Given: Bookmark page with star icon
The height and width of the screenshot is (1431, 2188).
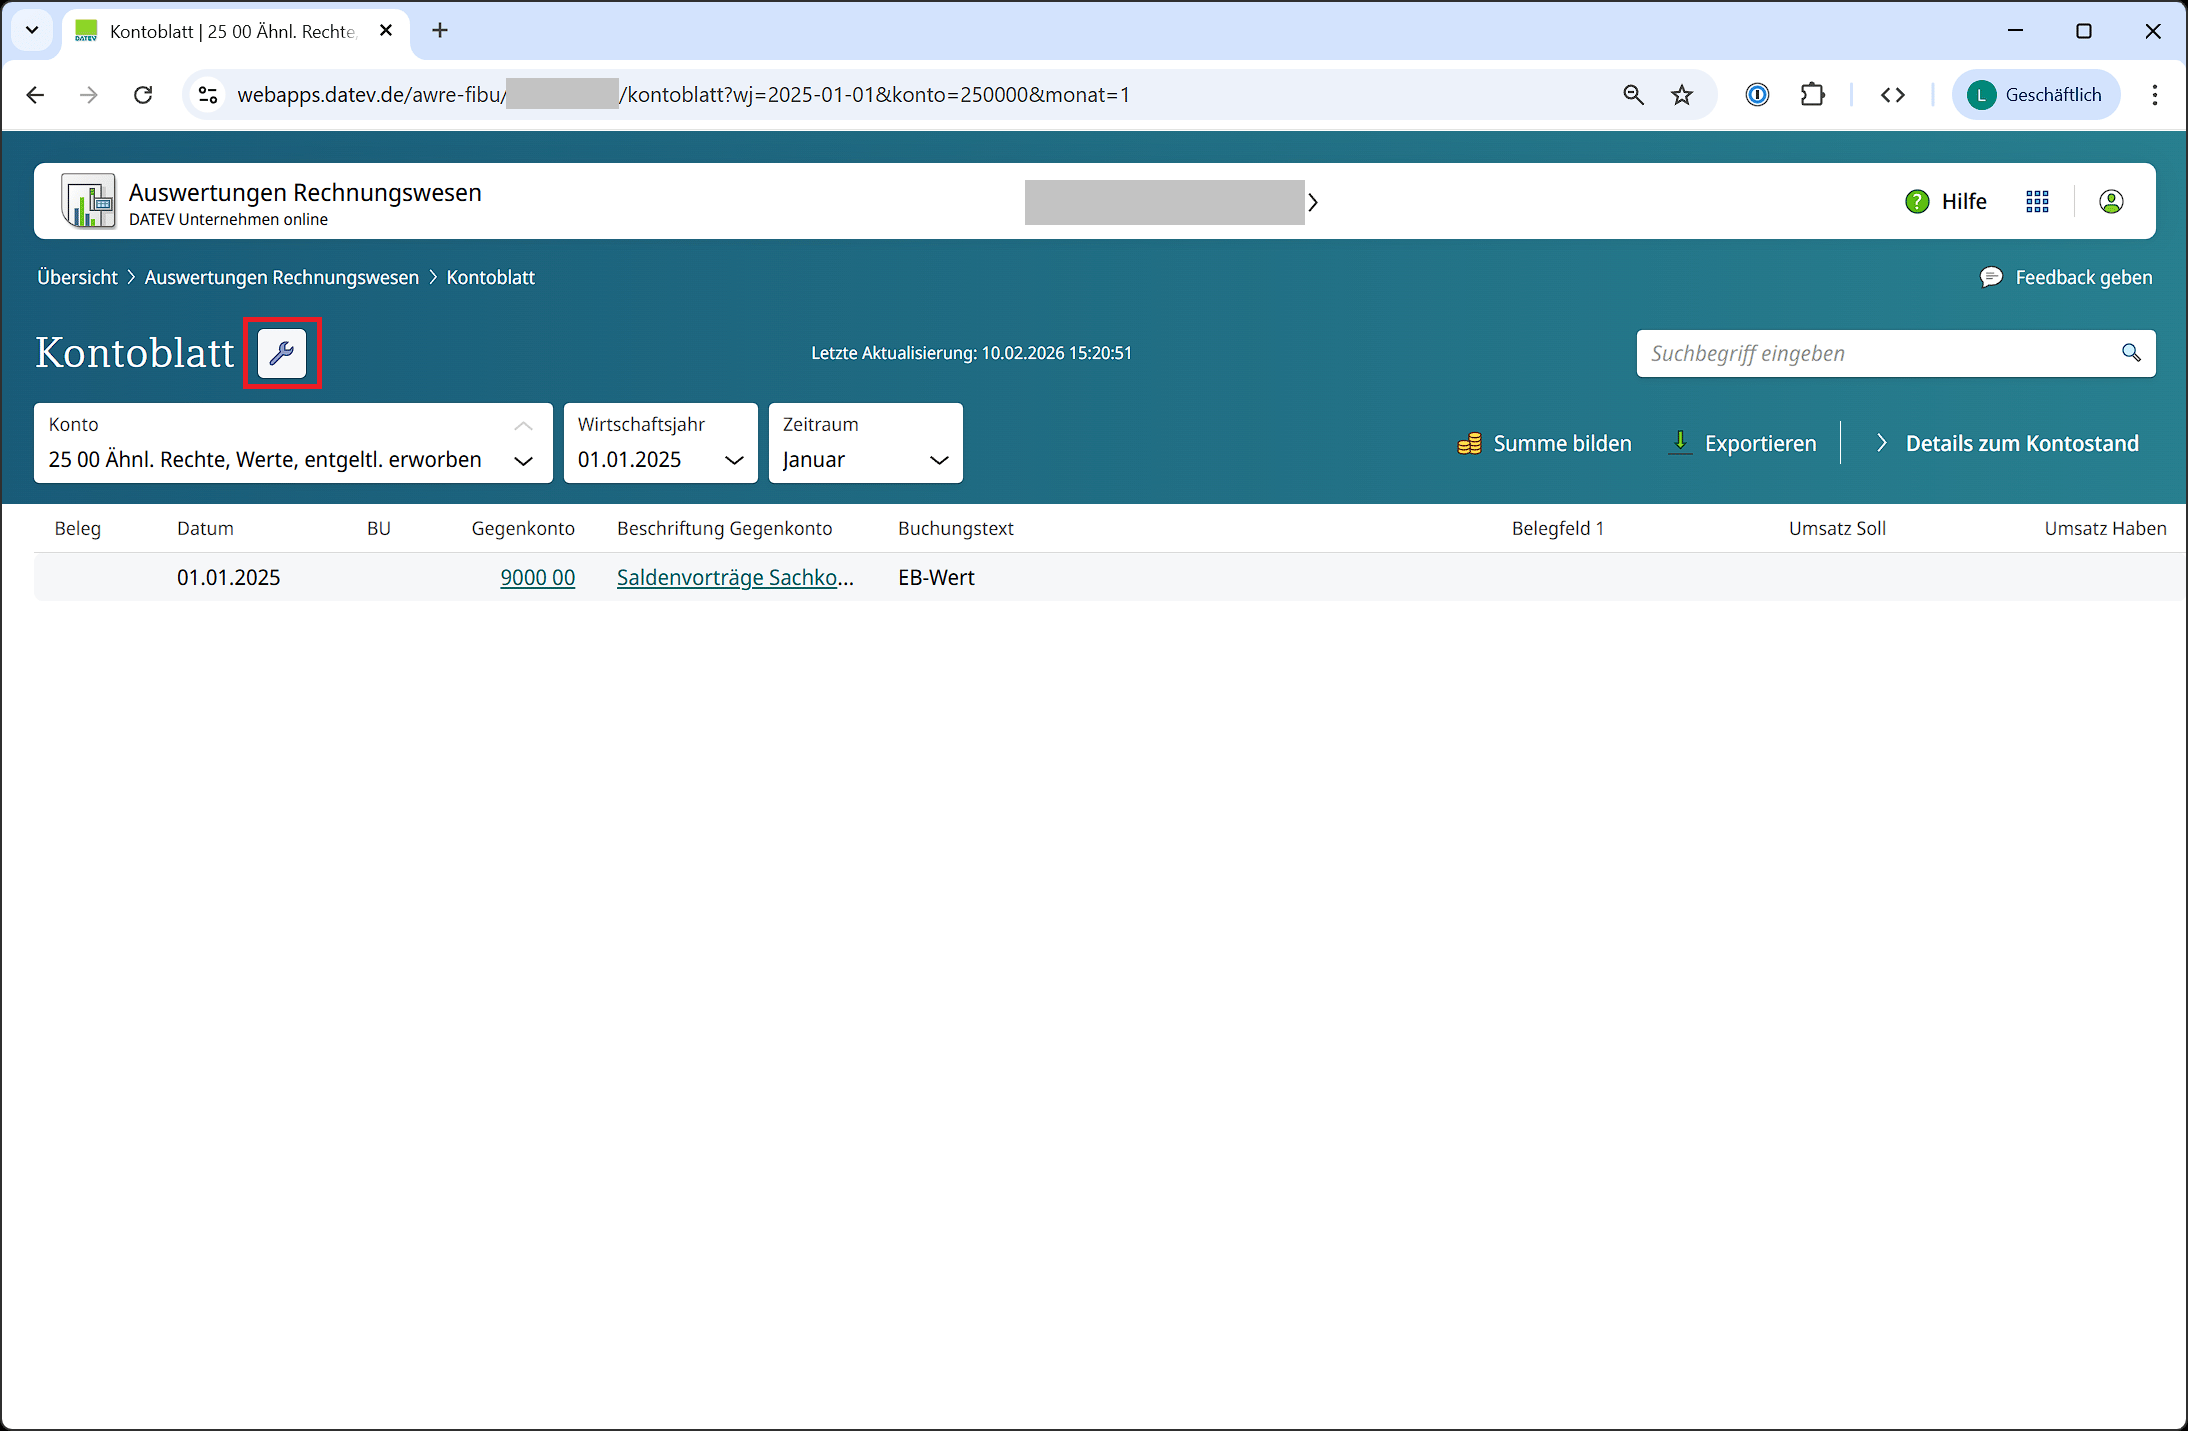Looking at the screenshot, I should coord(1682,95).
